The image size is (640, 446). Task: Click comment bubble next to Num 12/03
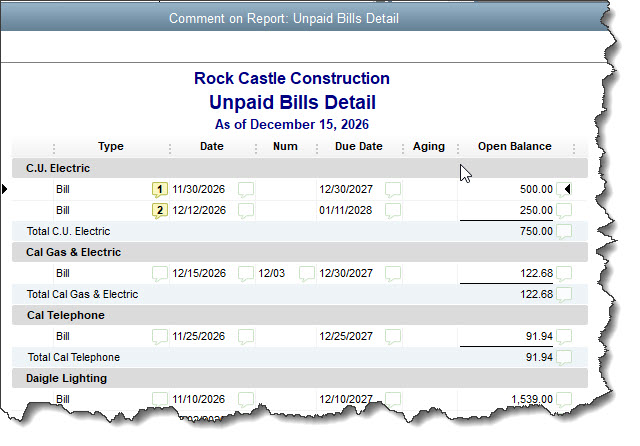click(x=307, y=273)
